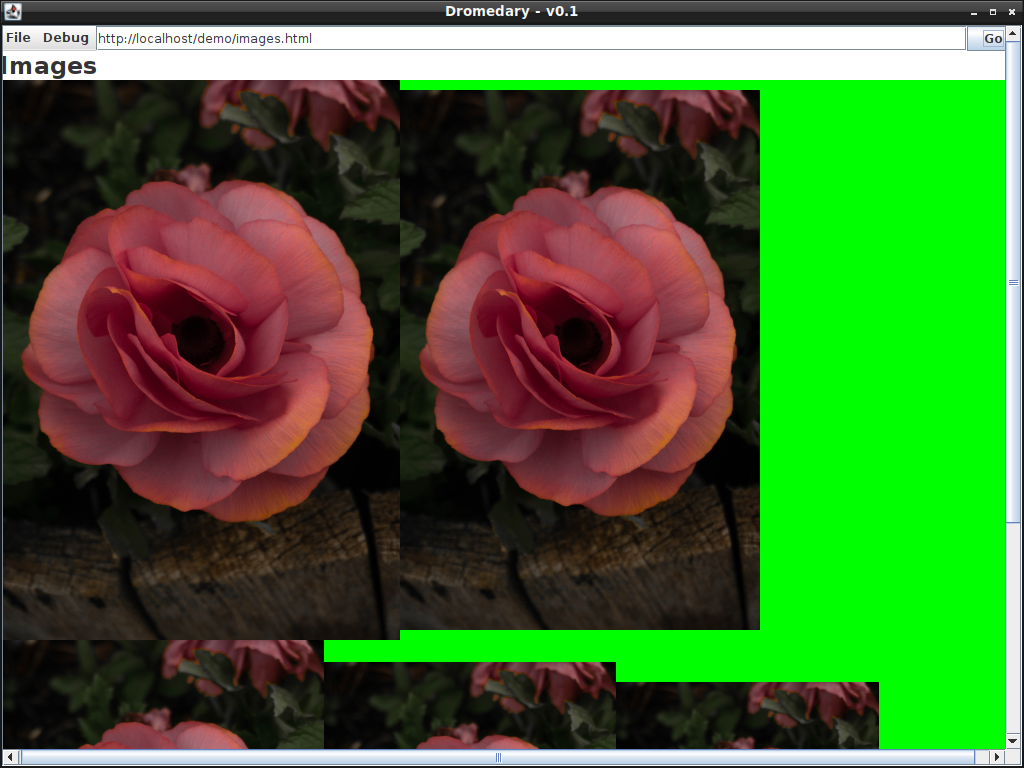Click the bottom-right smallest rose image
Screen dimensions: 1024x768
click(x=747, y=715)
